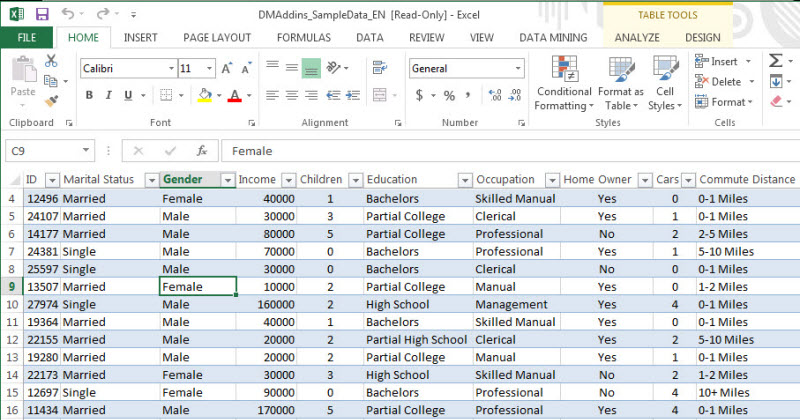Apply the yellow fill color

pos(204,96)
